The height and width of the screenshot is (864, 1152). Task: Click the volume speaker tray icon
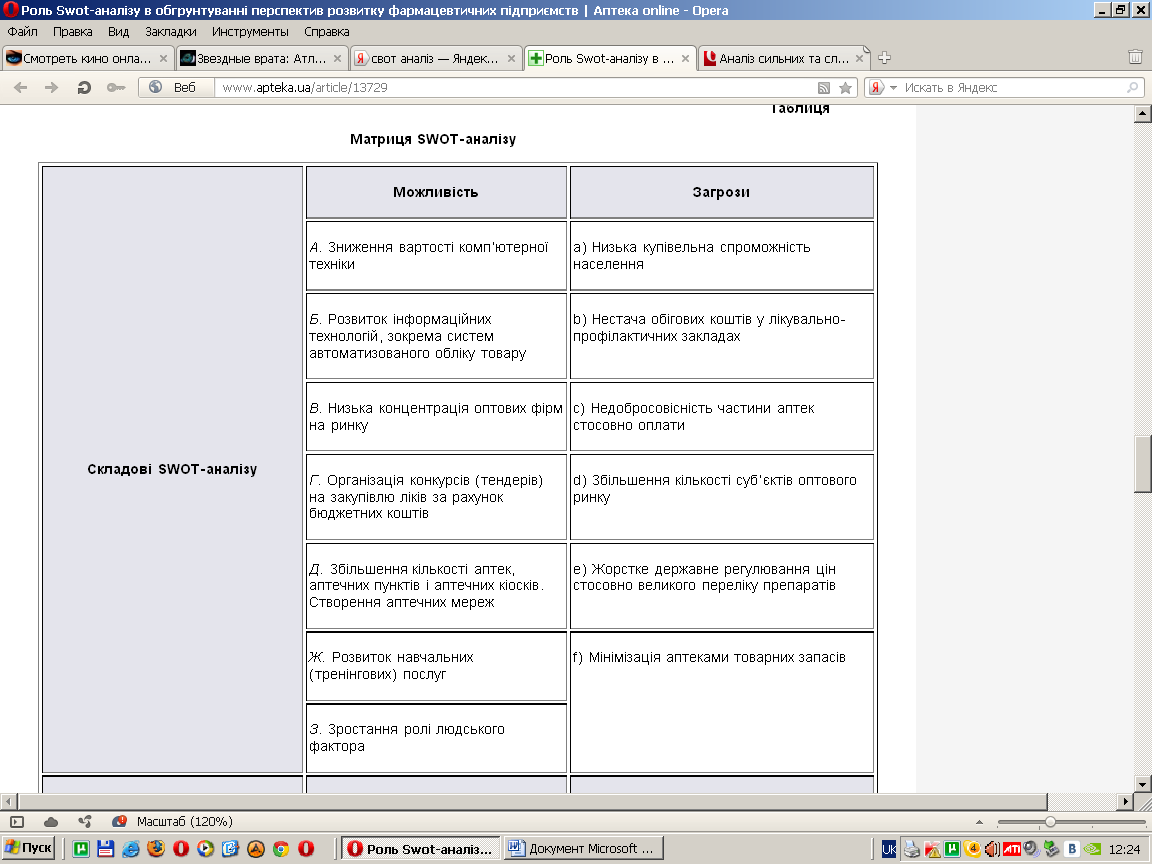991,849
